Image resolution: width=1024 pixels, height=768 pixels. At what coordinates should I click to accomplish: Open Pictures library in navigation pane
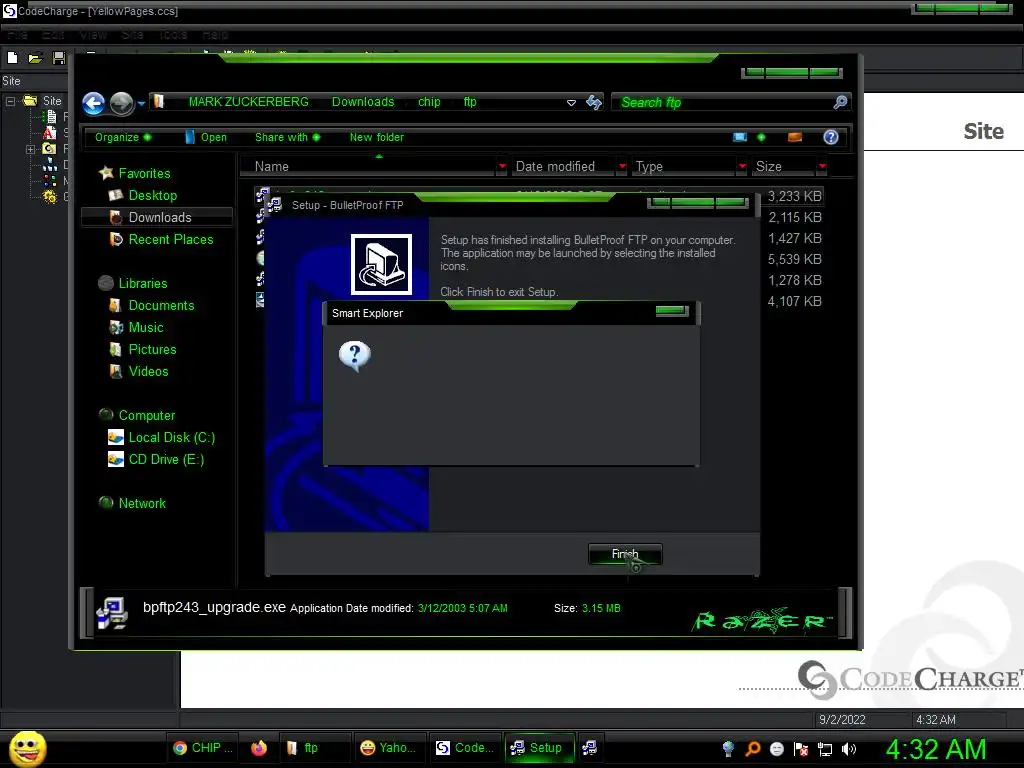[x=152, y=349]
